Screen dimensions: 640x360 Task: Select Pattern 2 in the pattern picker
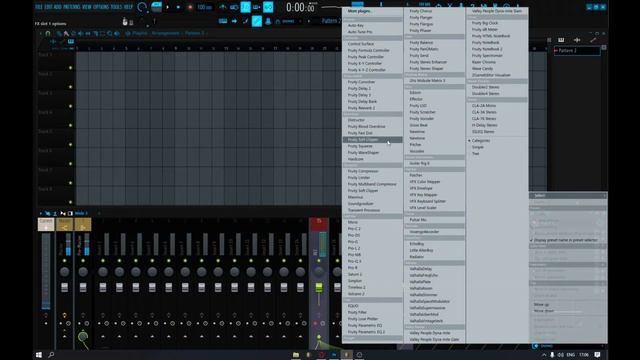[x=577, y=51]
